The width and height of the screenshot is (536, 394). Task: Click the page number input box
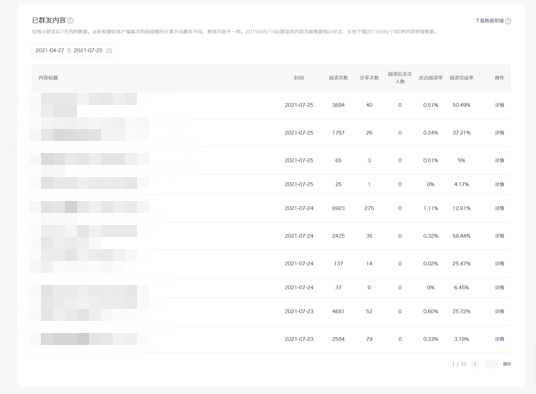click(x=492, y=364)
